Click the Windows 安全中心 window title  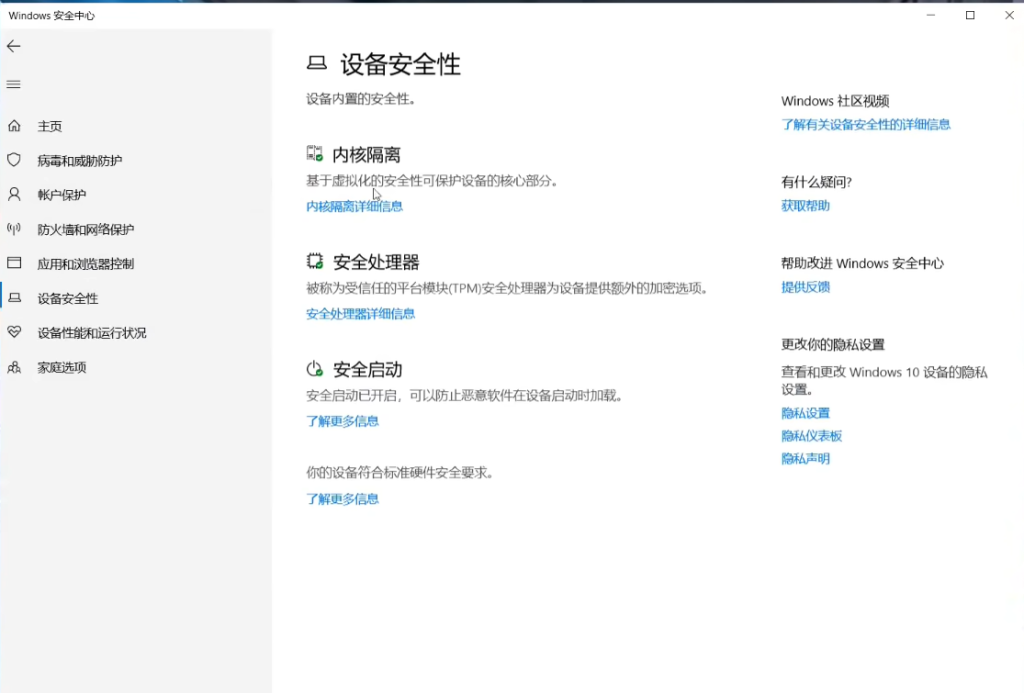tap(52, 16)
